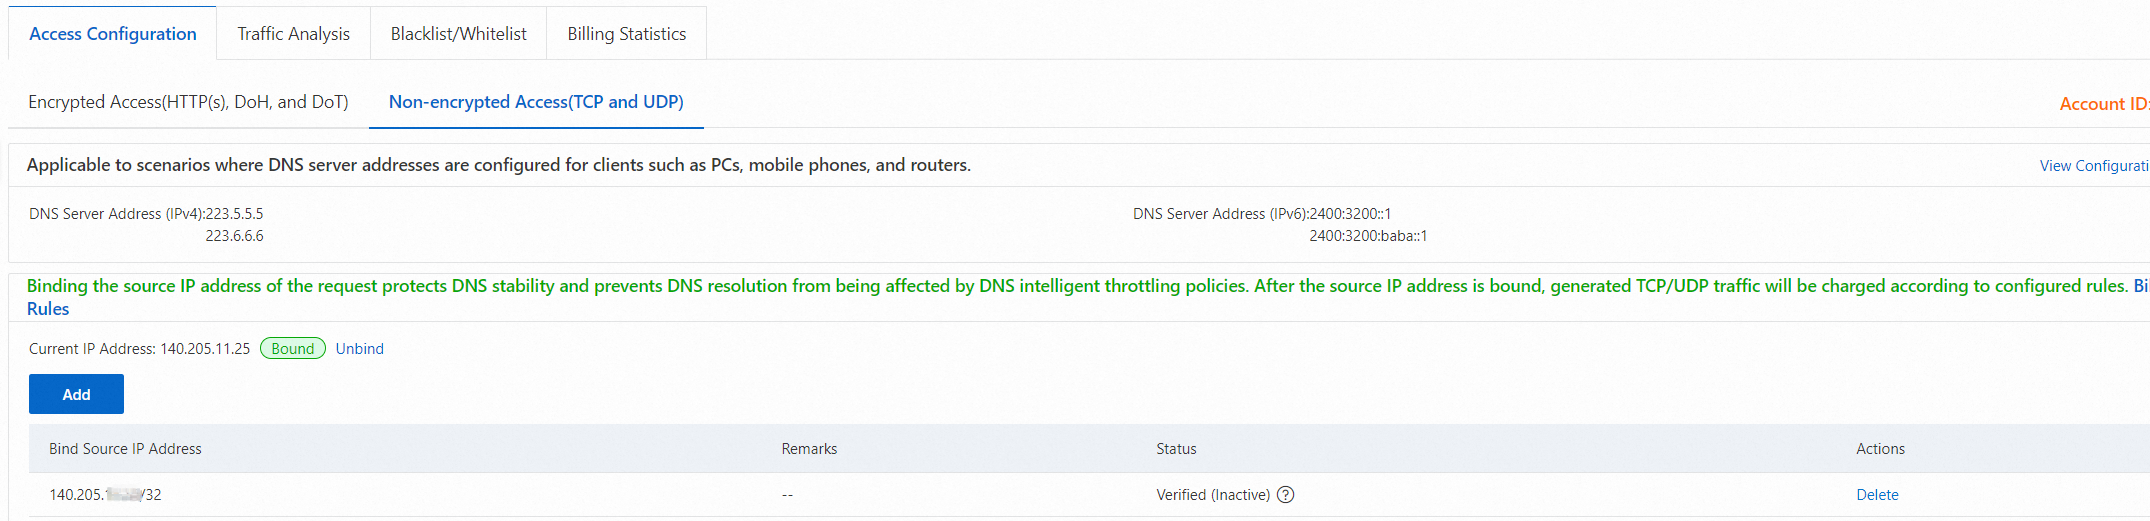
Task: Click the IPv4 DNS address 223.5.5.5
Action: click(x=234, y=213)
